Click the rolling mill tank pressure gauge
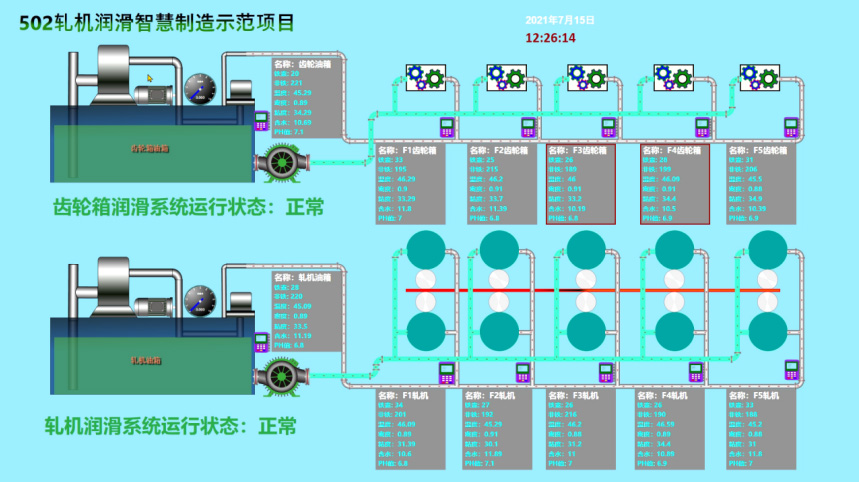859x482 pixels. coord(200,300)
